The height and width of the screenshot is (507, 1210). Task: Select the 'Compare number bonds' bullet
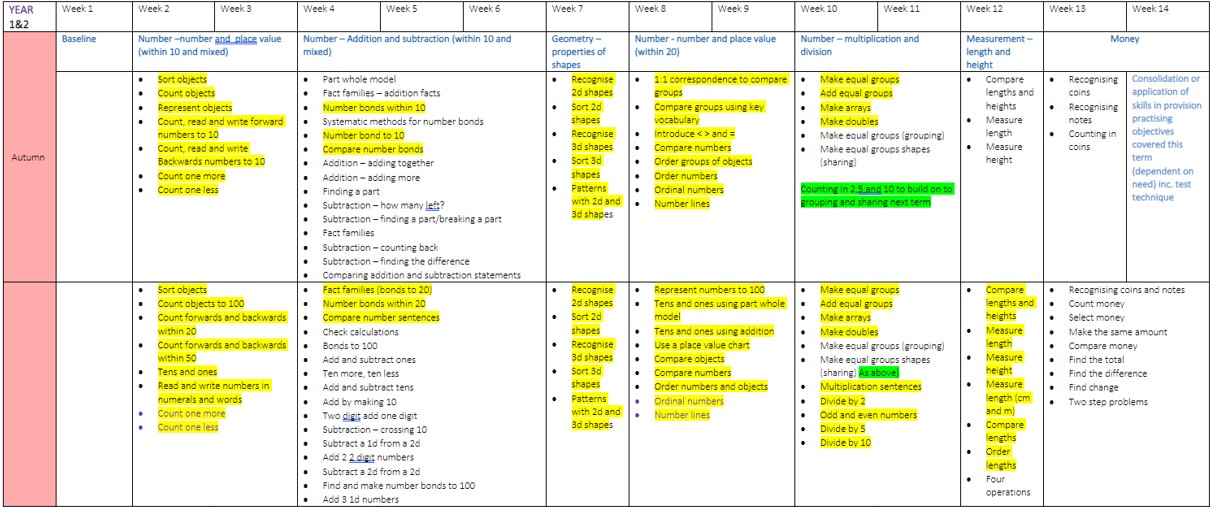[372, 149]
